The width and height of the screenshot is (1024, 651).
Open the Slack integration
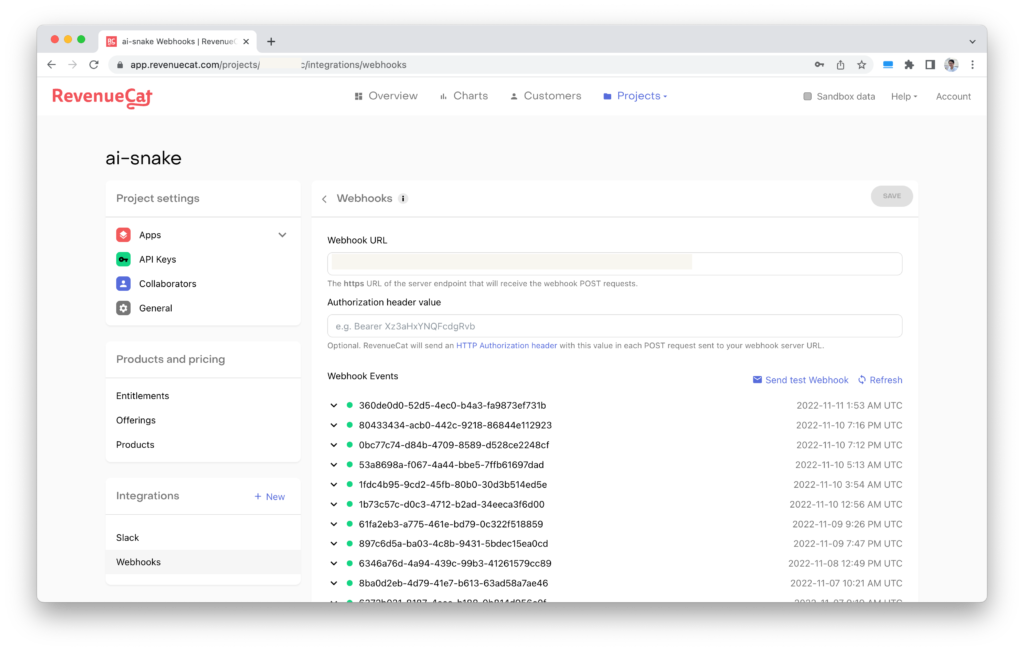(127, 538)
